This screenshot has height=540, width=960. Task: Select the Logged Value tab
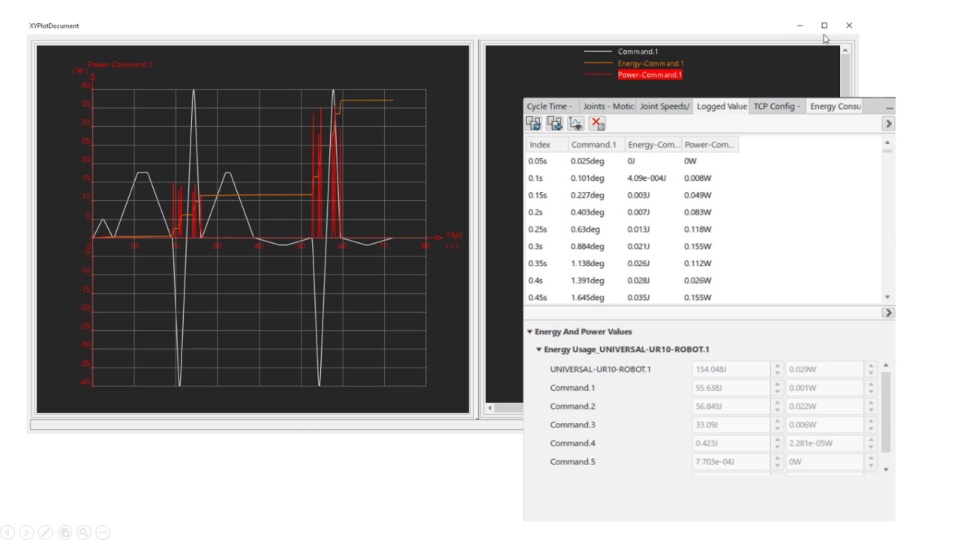tap(721, 107)
